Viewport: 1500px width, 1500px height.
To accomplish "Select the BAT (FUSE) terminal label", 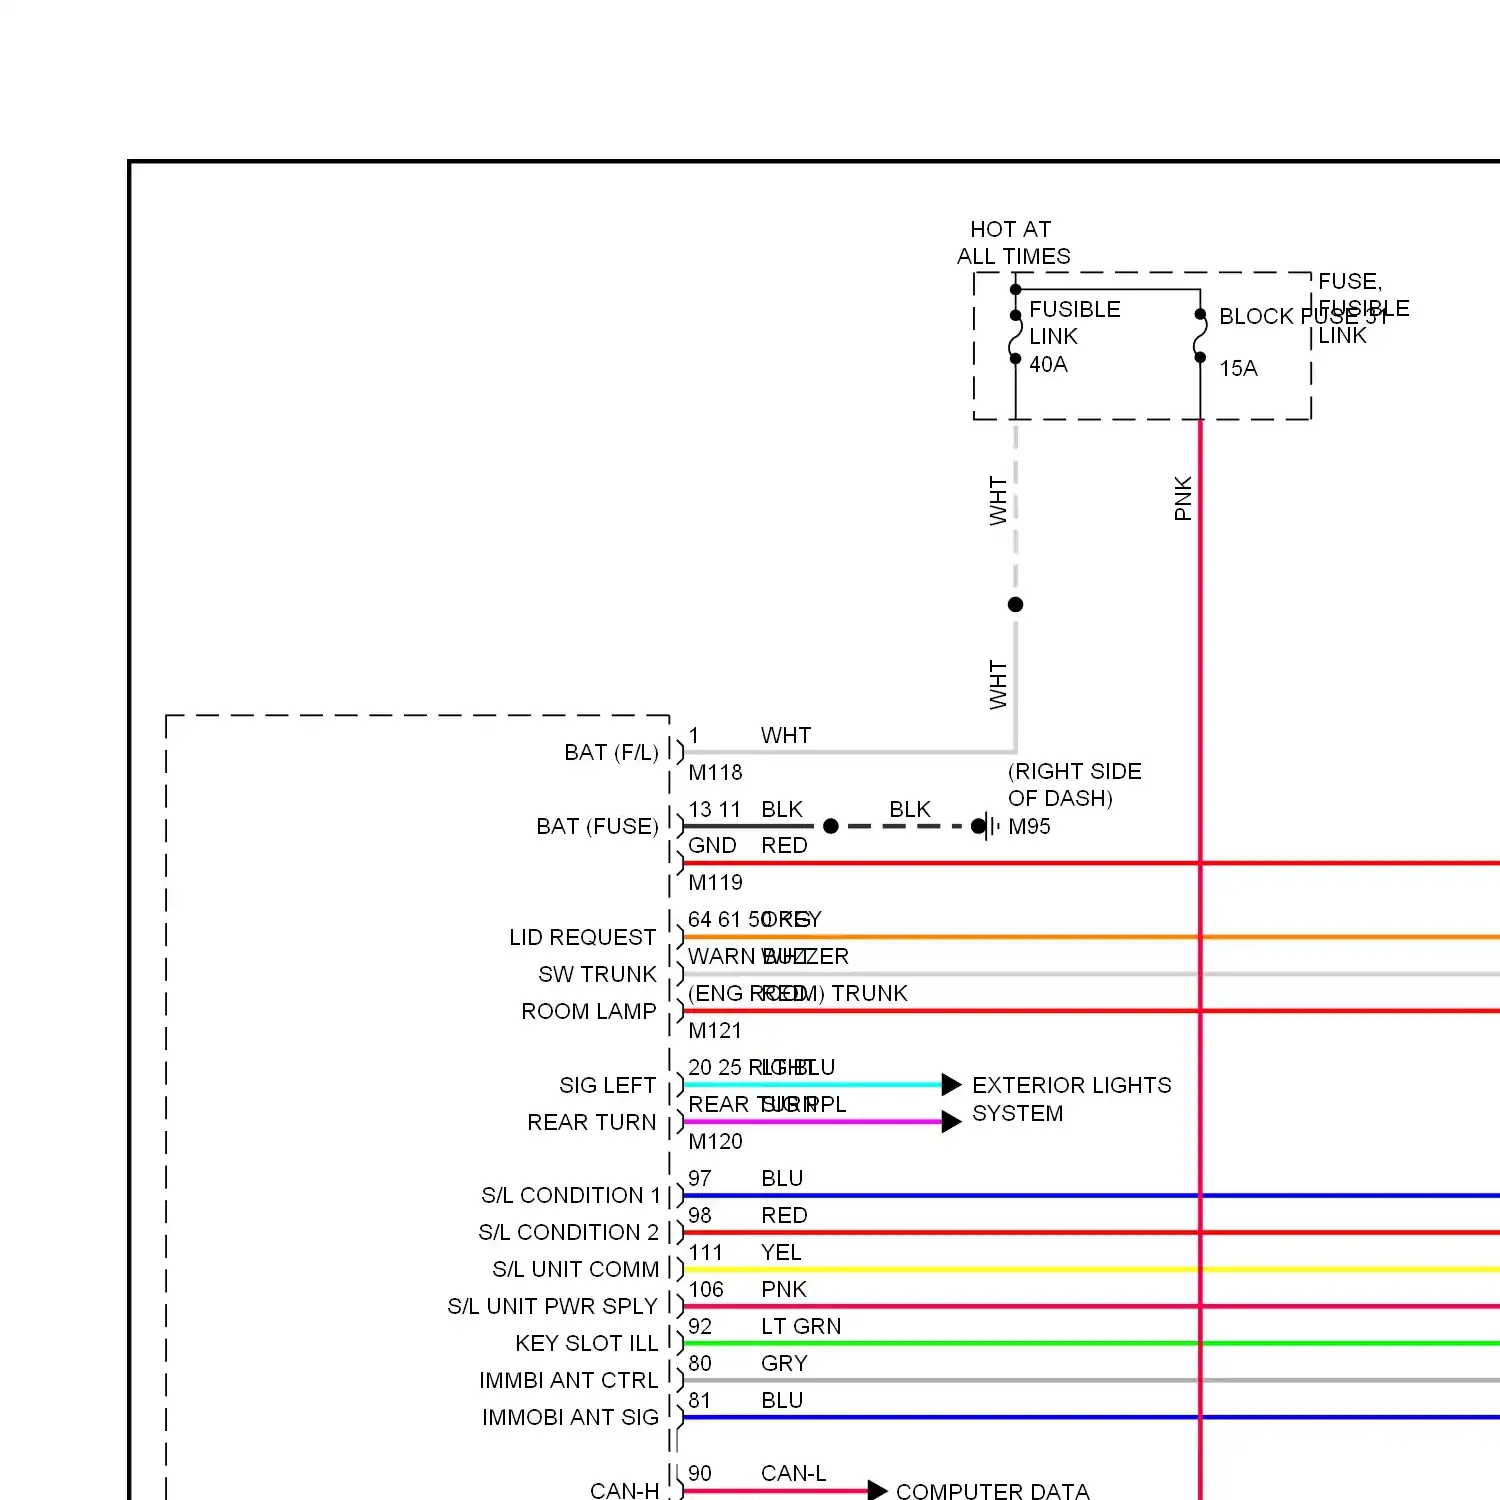I will (x=597, y=826).
